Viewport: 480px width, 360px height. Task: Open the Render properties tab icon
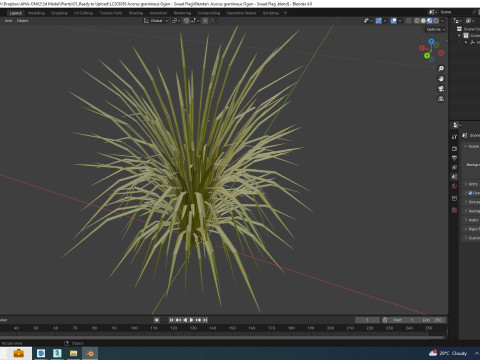tap(454, 148)
